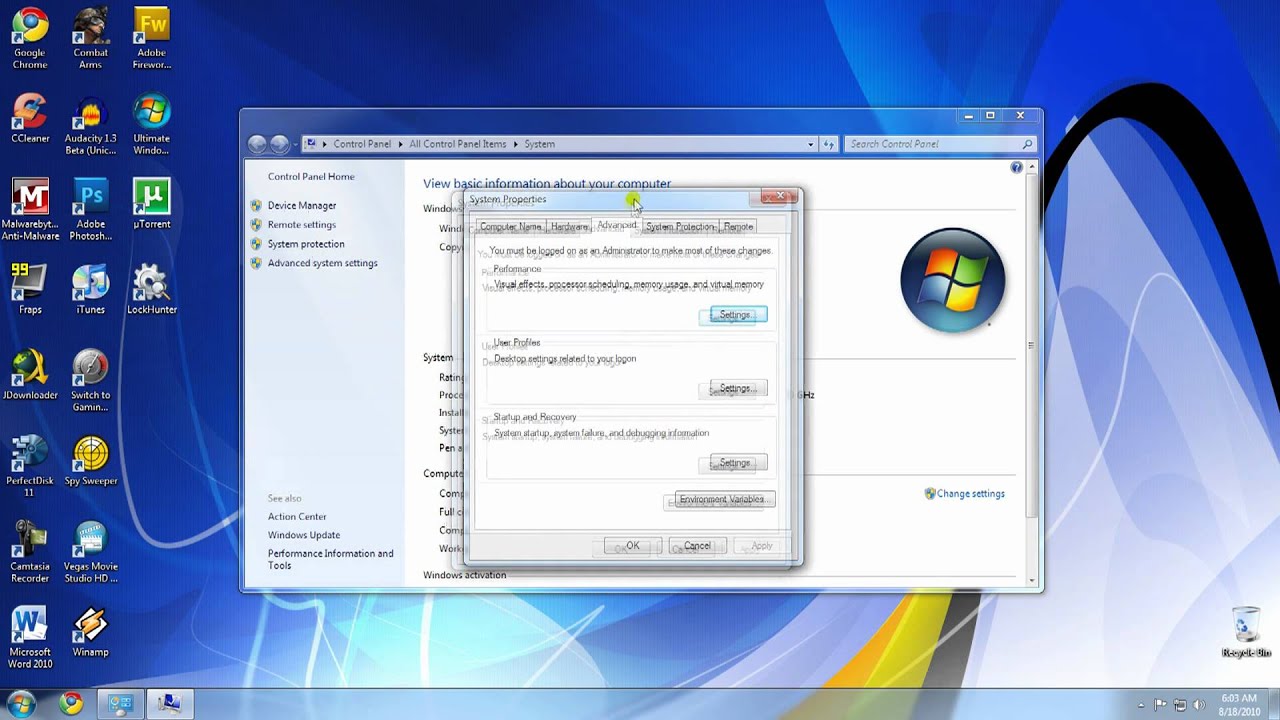Open the Remote tab
This screenshot has height=720, width=1280.
click(738, 227)
